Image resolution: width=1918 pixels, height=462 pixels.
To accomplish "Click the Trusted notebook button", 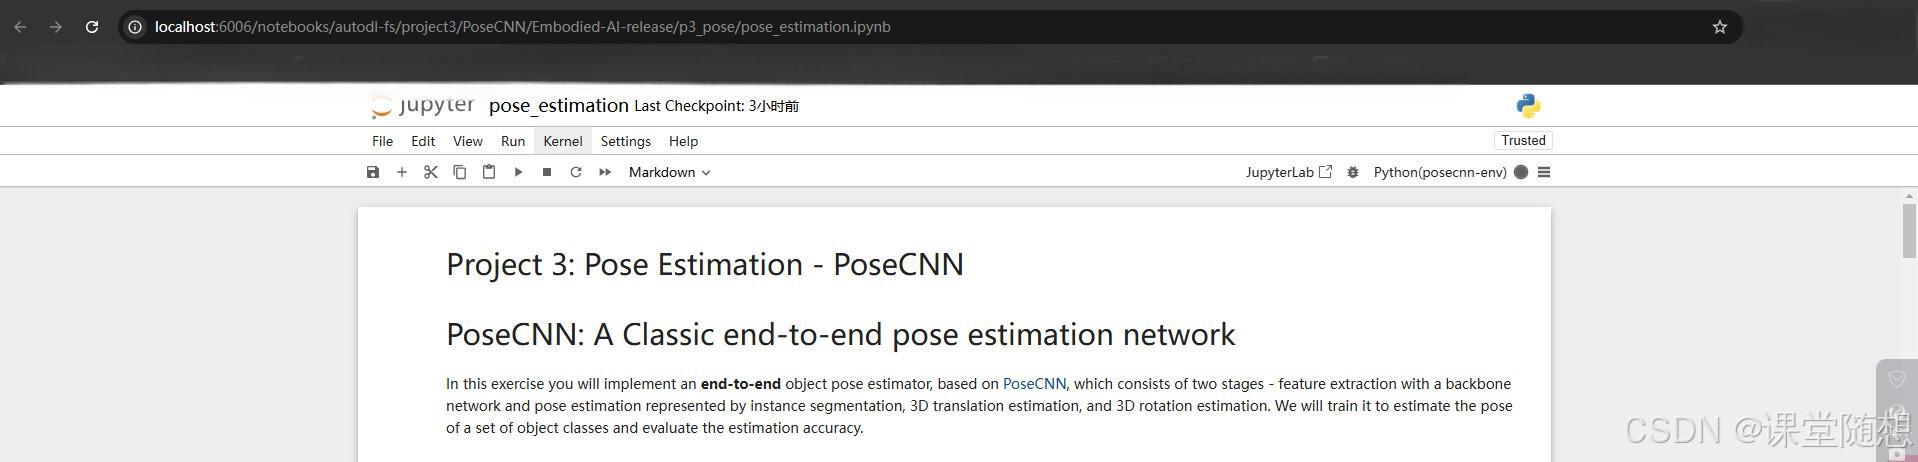I will pos(1523,140).
